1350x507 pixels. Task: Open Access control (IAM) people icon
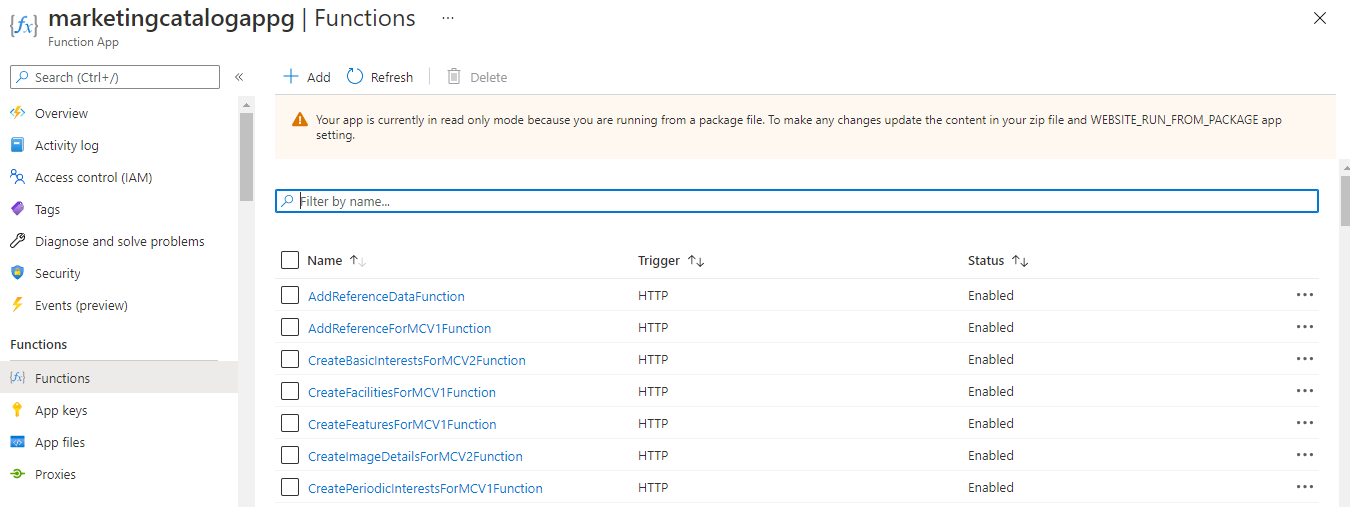[17, 177]
